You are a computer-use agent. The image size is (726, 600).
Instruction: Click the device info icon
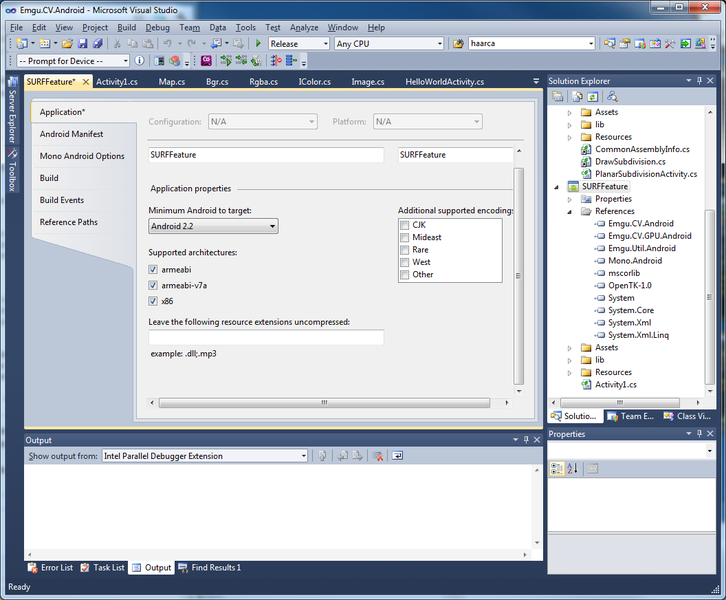pos(139,61)
